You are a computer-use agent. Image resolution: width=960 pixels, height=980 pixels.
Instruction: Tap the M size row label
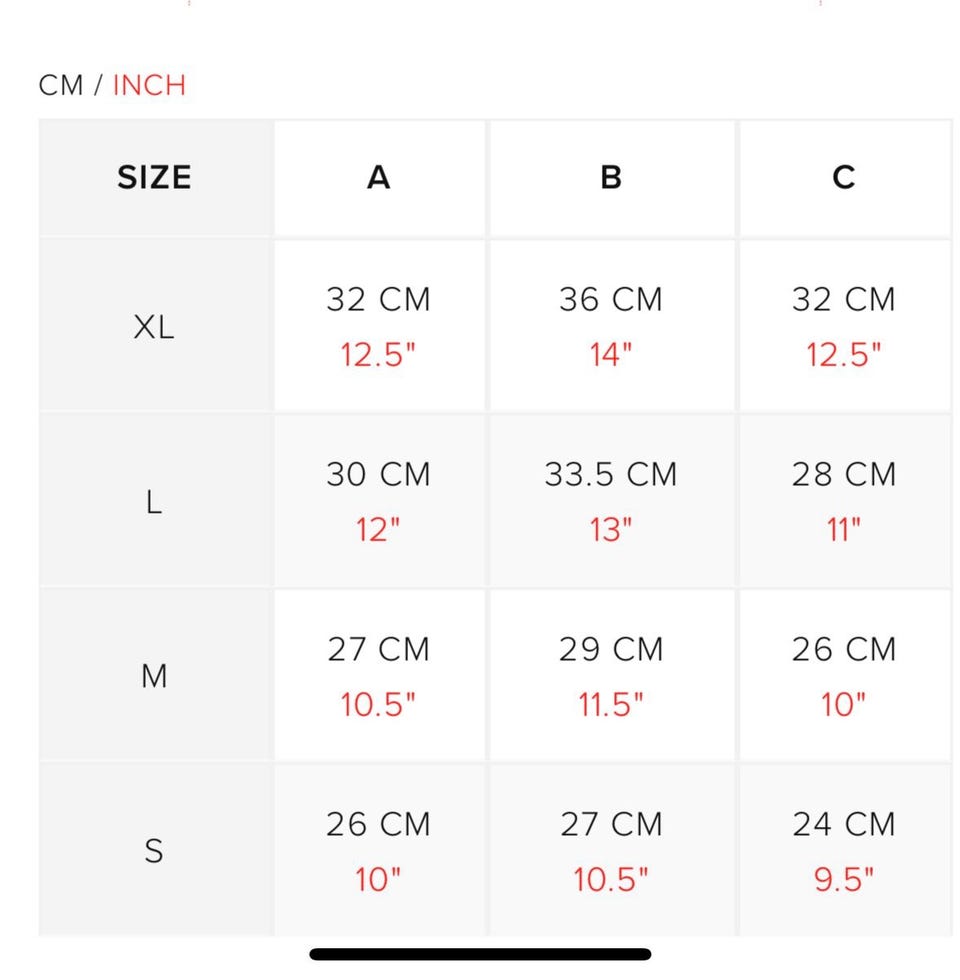pos(154,676)
